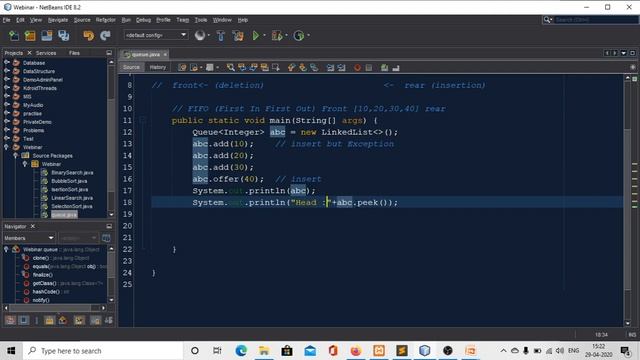Click the New File toolbar icon
Screen dimensions: 640x360
click(13, 36)
